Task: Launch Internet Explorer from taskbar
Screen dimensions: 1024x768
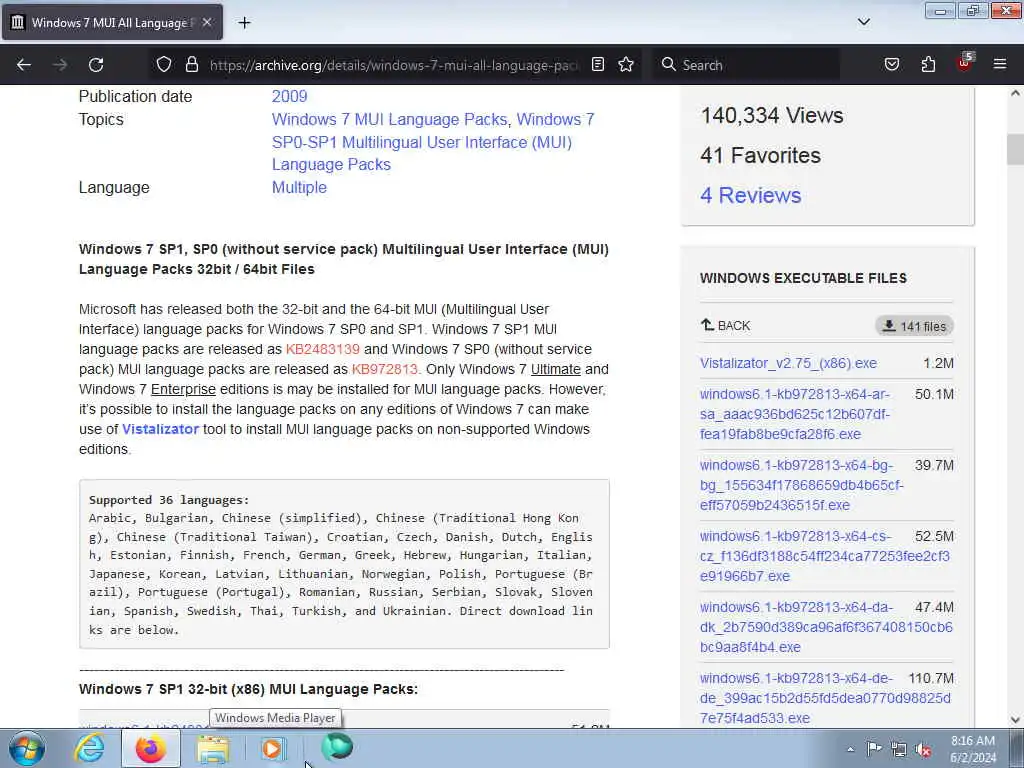Action: [89, 748]
